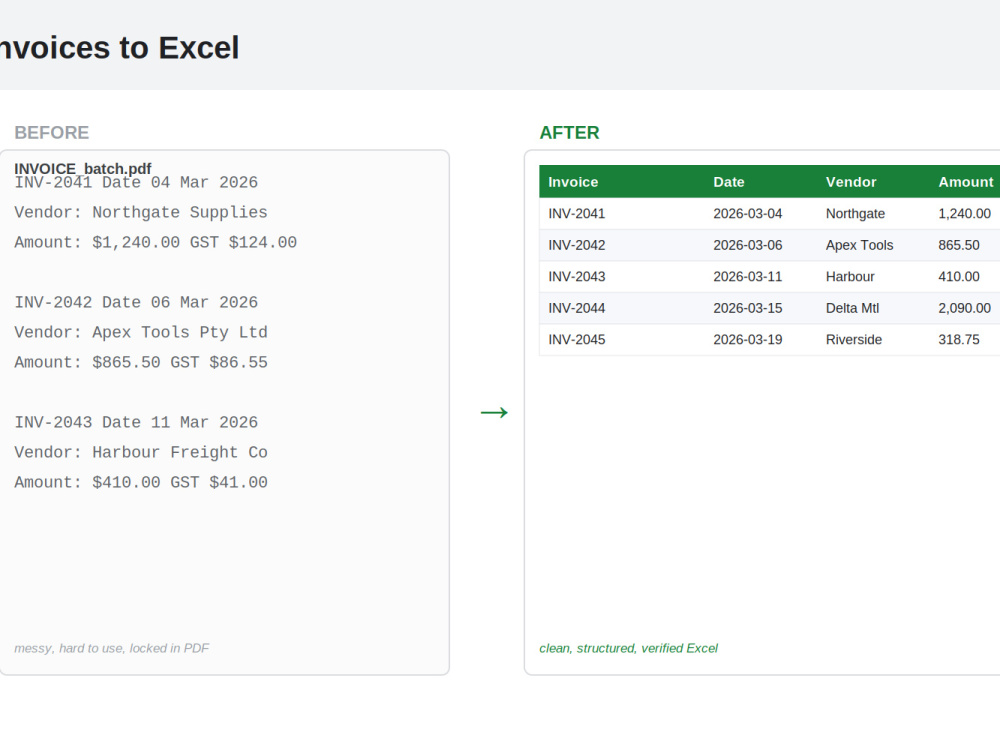The height and width of the screenshot is (750, 1000).
Task: Click the Date column header
Action: coord(761,182)
